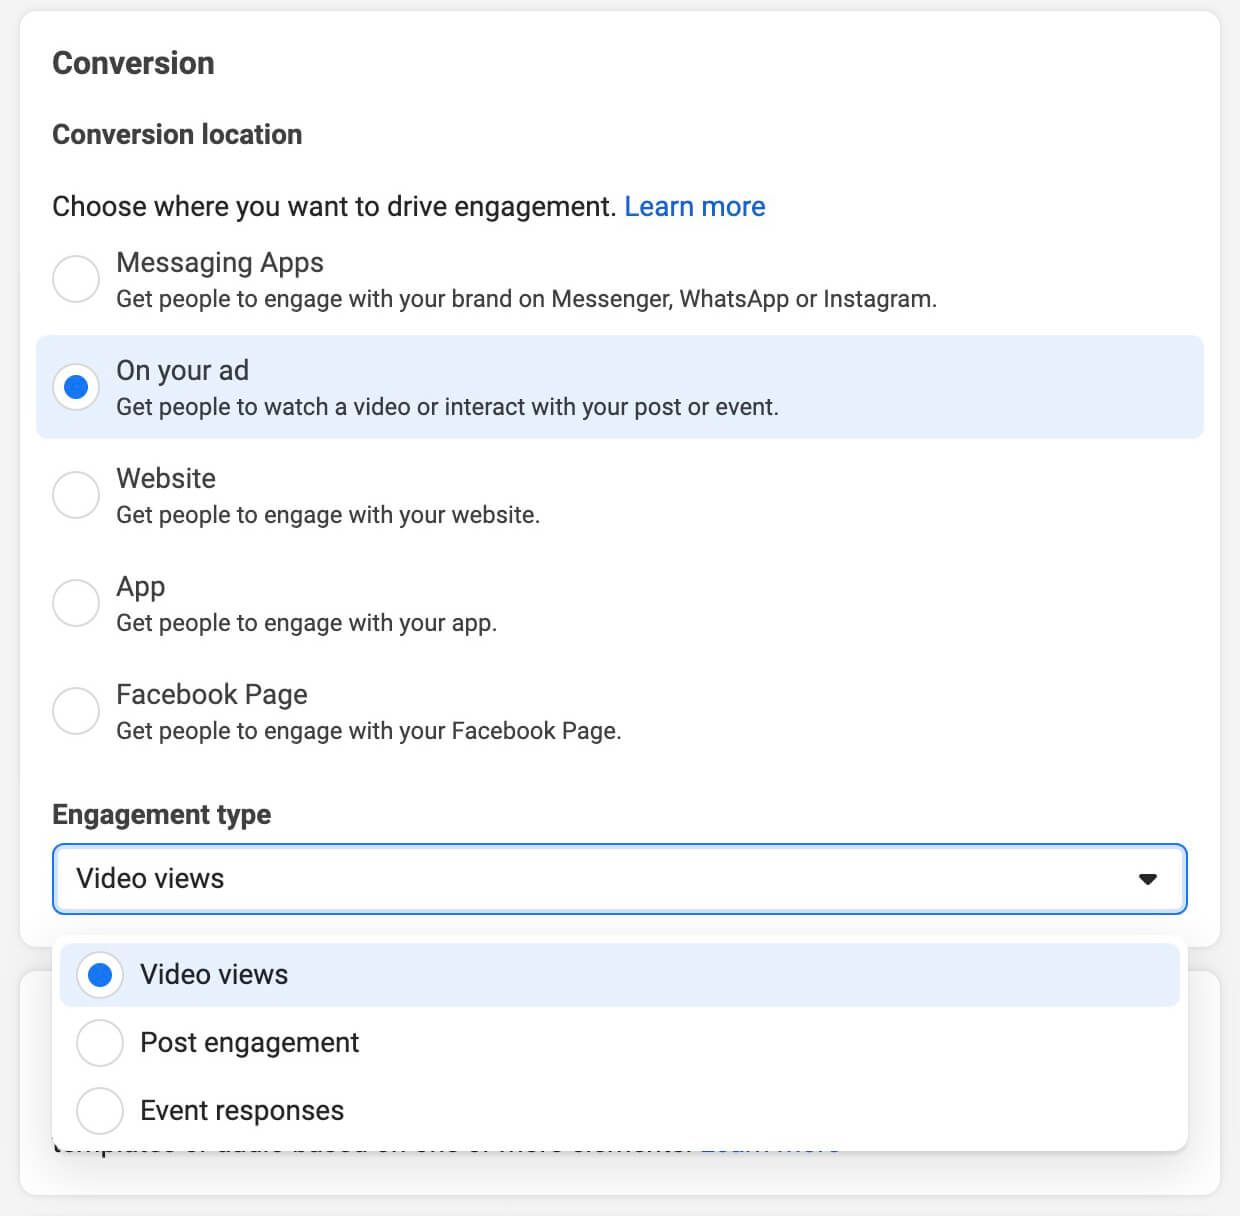This screenshot has width=1240, height=1216.
Task: Choose the Post engagement radio circle
Action: (x=100, y=1043)
